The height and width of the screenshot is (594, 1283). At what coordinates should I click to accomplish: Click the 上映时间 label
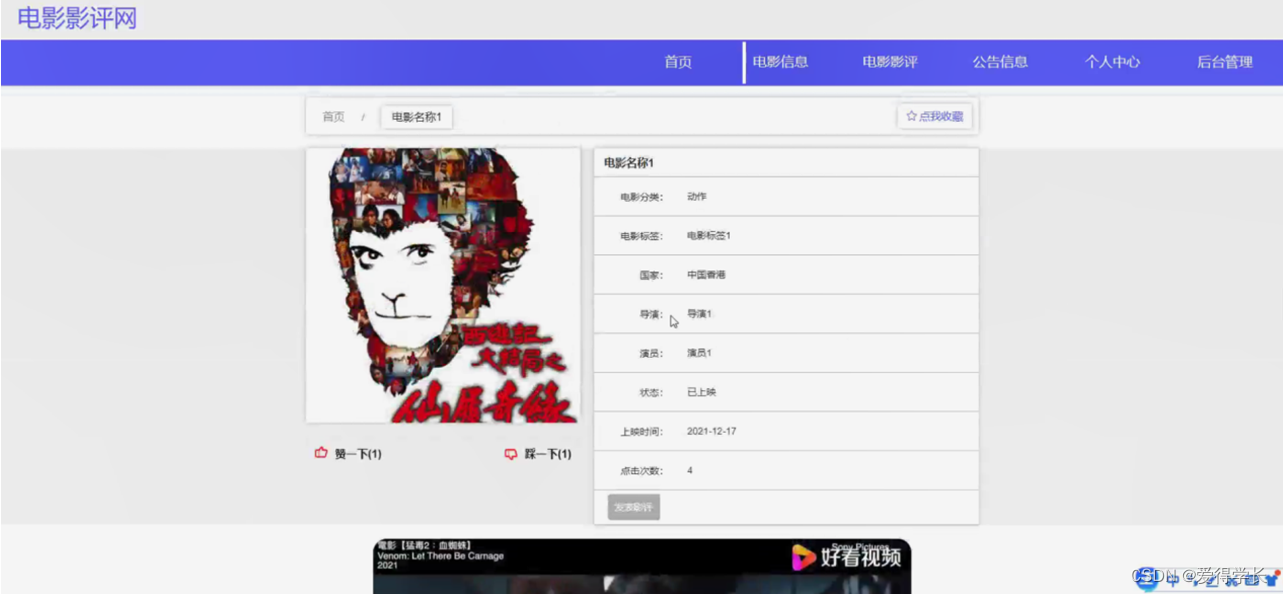coord(641,432)
